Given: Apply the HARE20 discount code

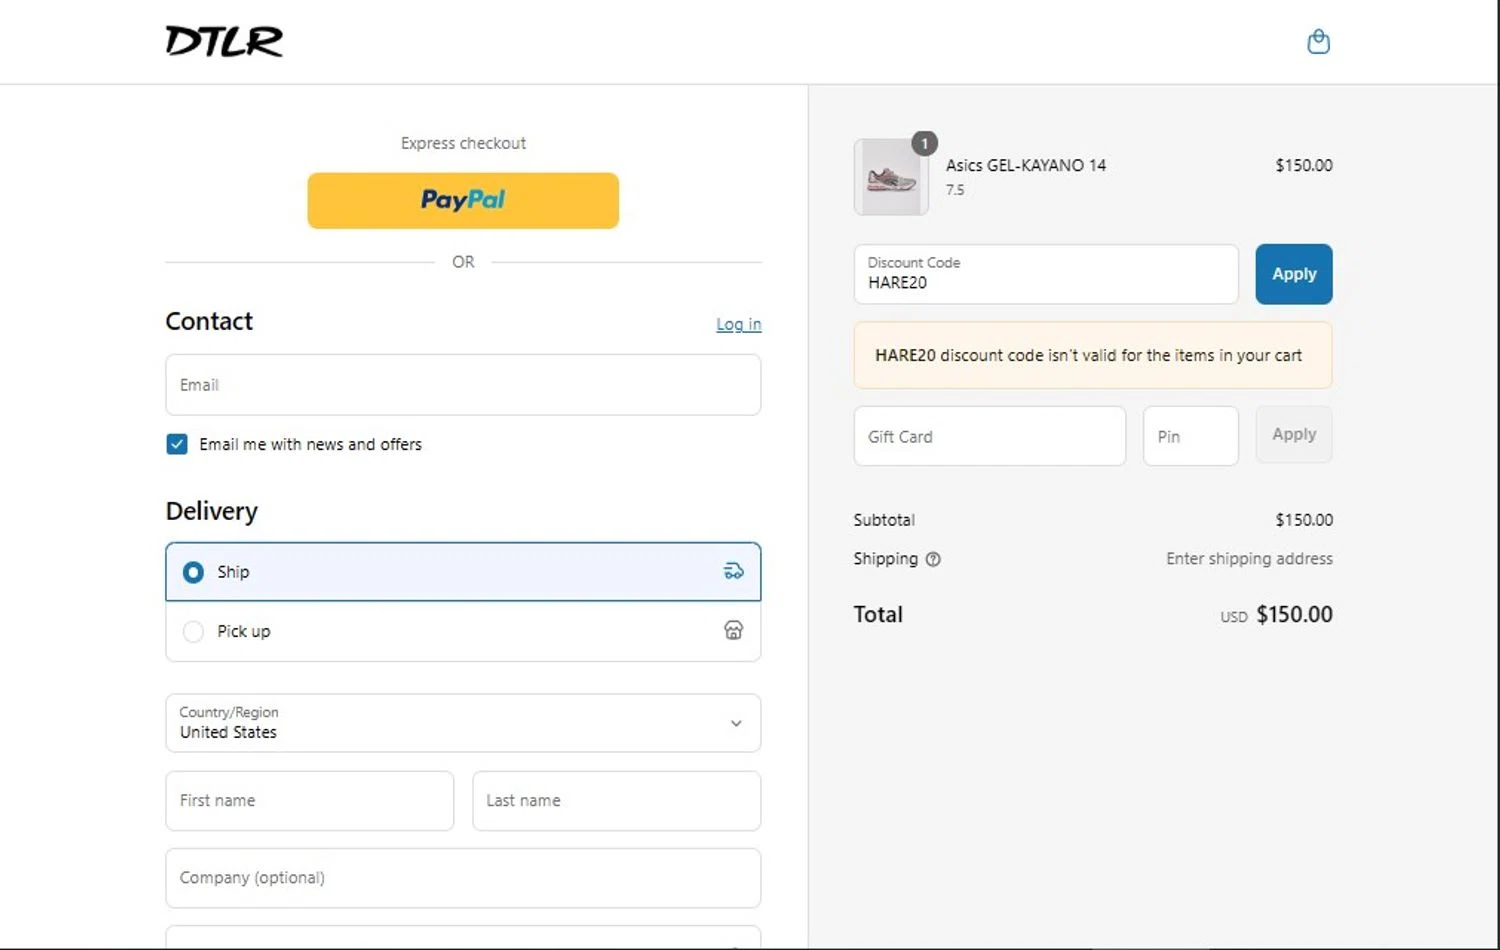Looking at the screenshot, I should click(1294, 274).
